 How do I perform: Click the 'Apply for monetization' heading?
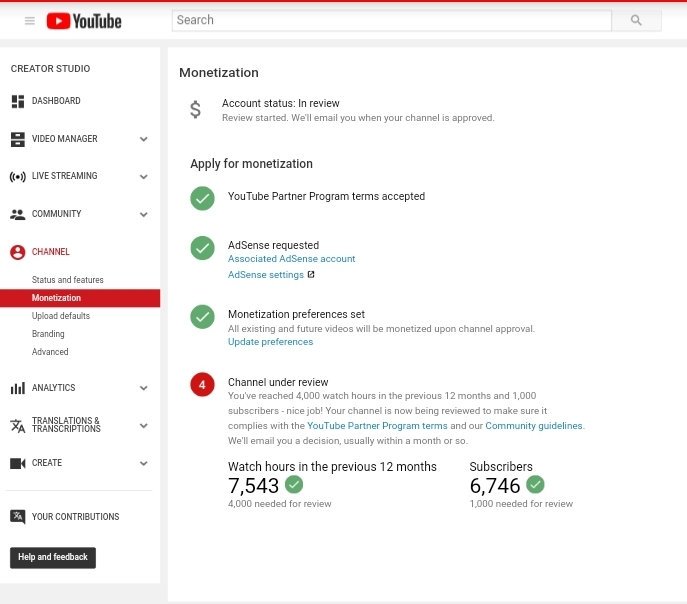(x=251, y=164)
